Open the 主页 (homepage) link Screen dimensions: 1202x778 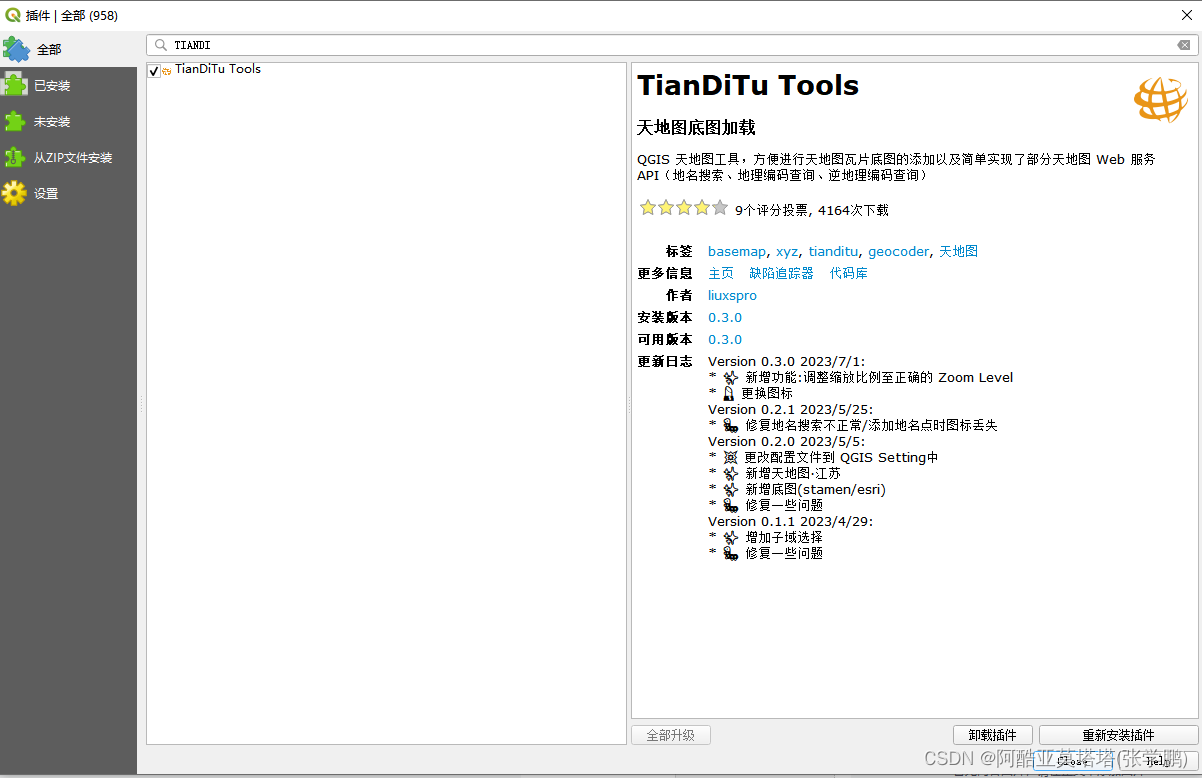click(721, 273)
